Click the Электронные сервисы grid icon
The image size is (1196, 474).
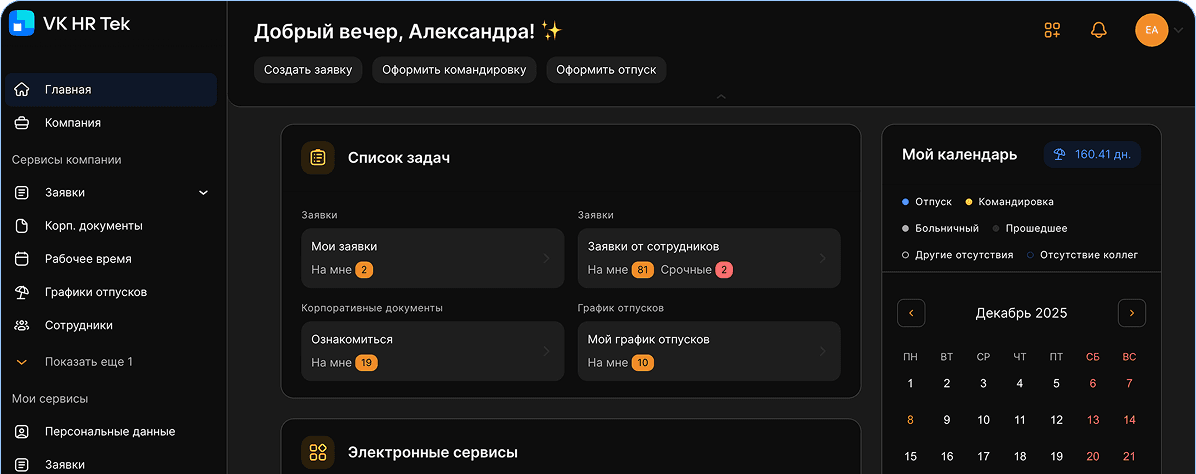pos(318,453)
